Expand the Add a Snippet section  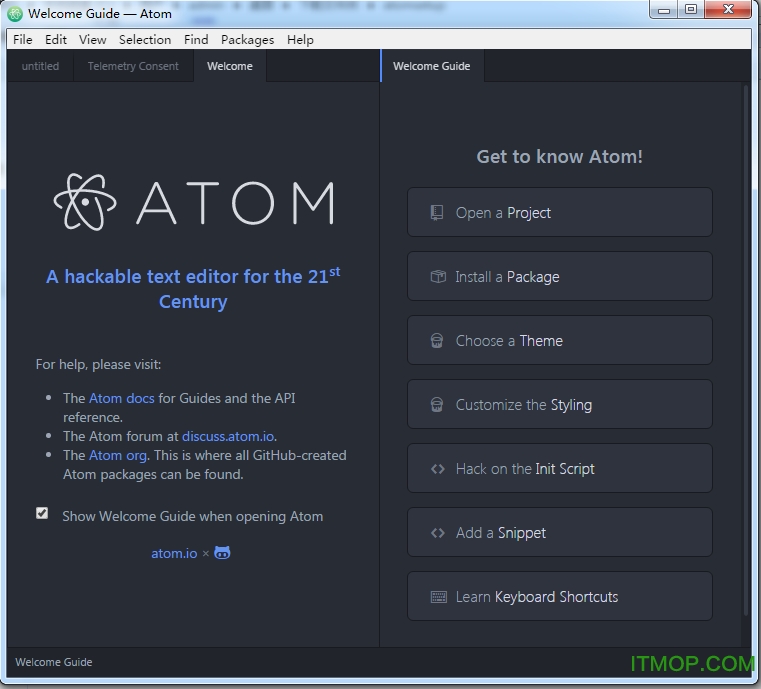(560, 533)
